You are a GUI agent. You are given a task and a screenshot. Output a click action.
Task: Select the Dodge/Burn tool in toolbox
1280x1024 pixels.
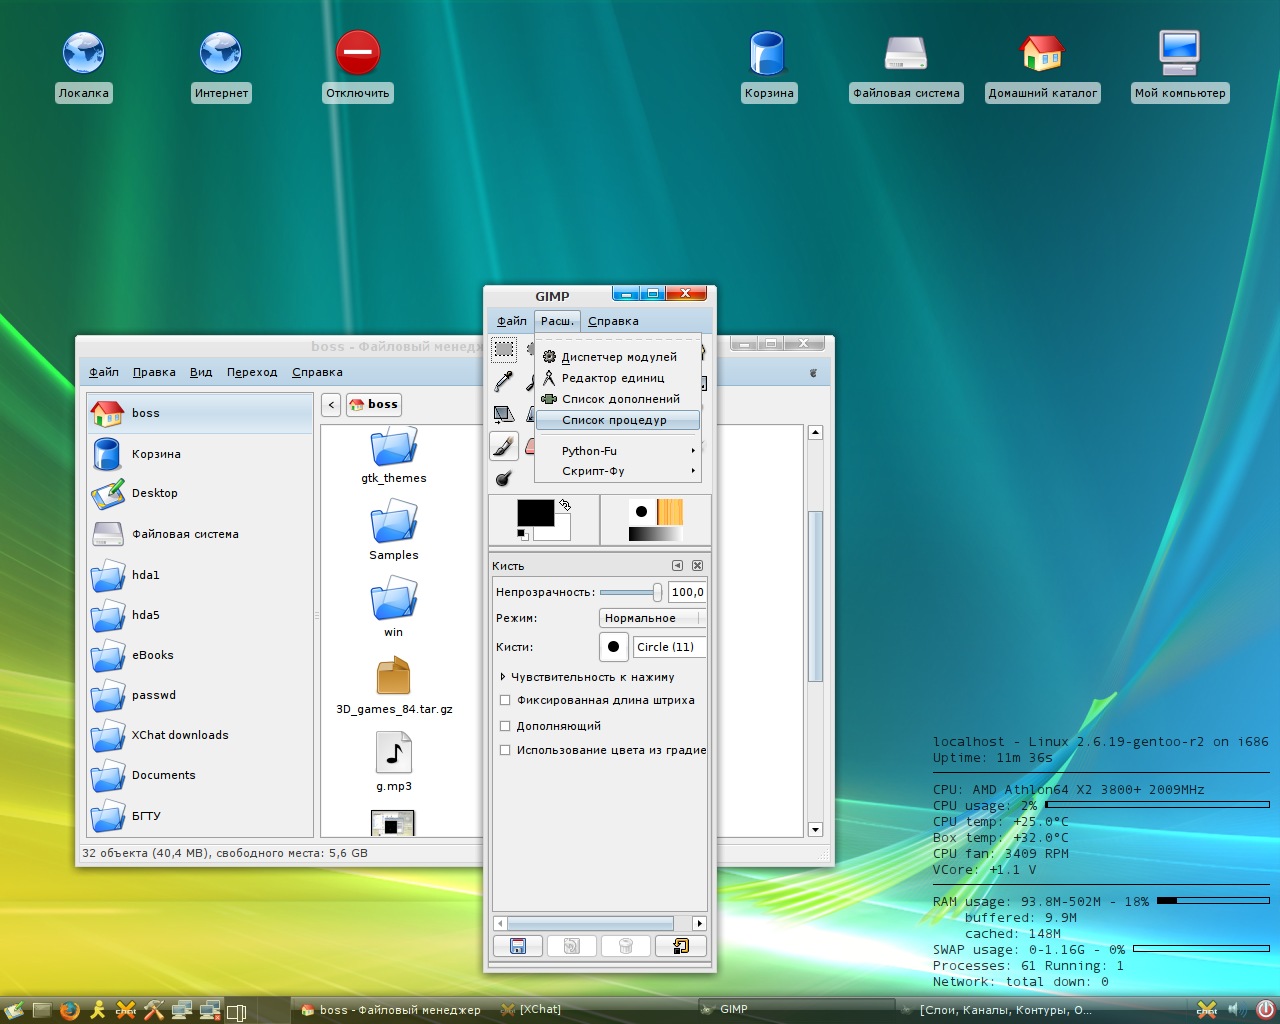[x=504, y=478]
